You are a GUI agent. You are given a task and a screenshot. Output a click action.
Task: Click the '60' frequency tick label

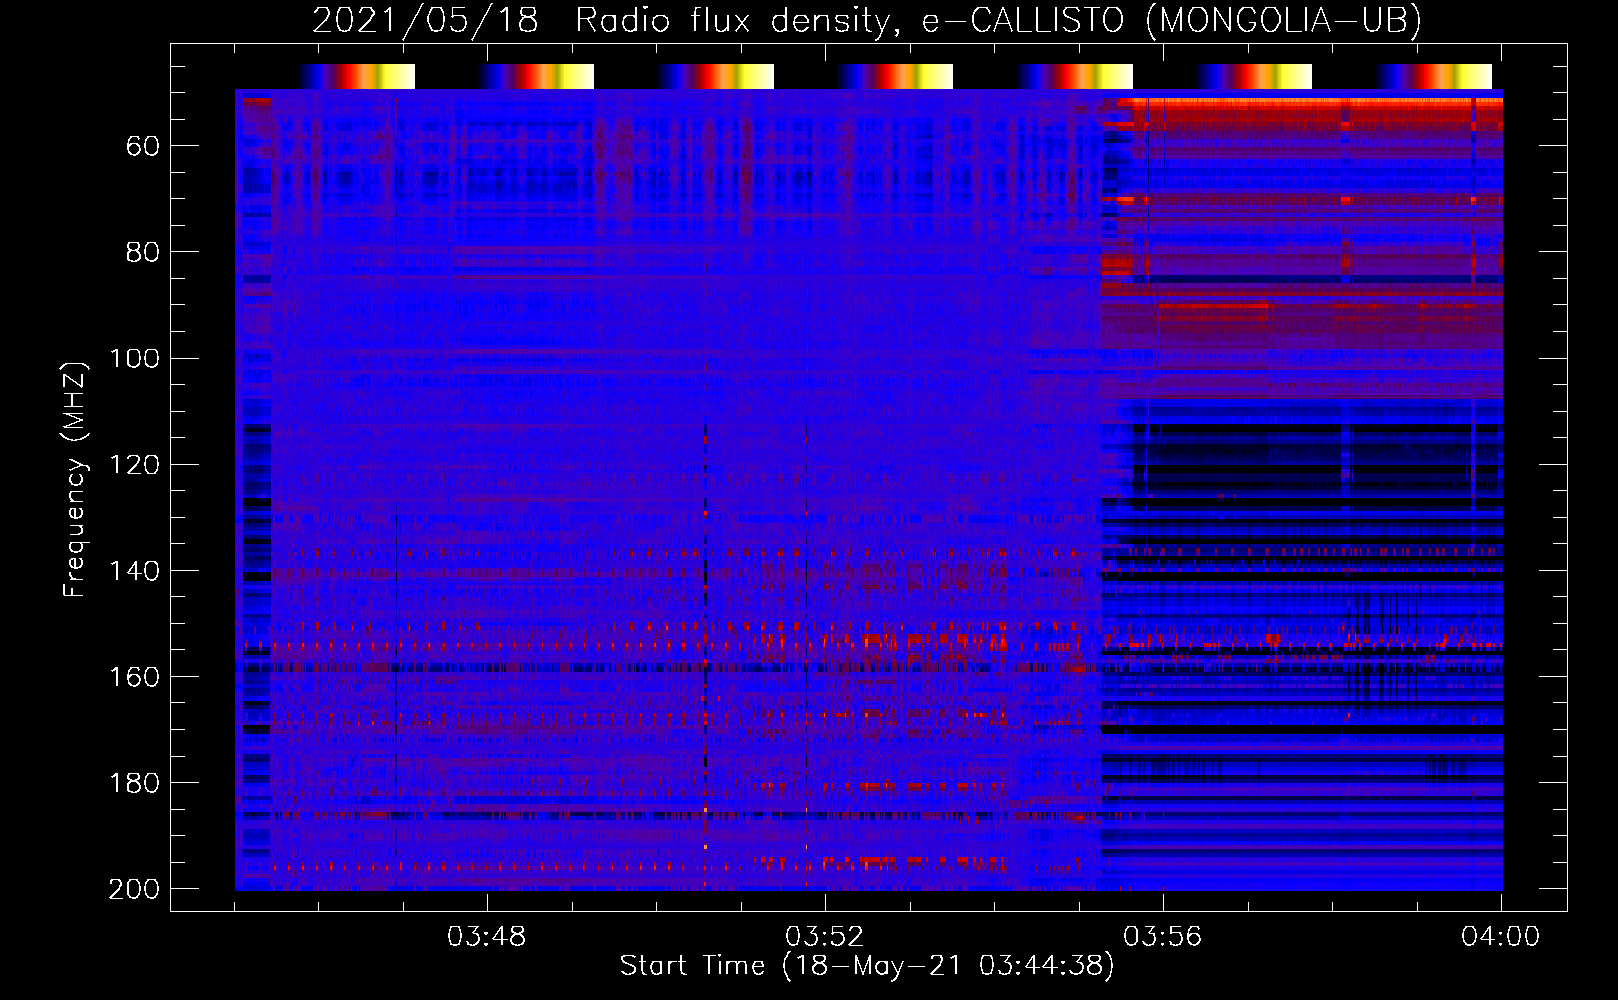pos(143,147)
